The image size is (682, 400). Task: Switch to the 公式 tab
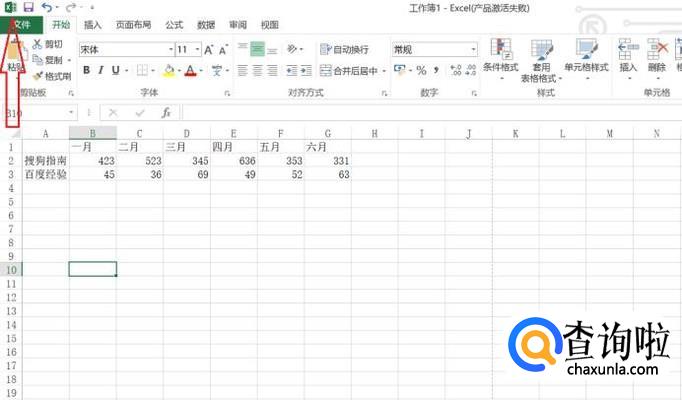[x=174, y=25]
